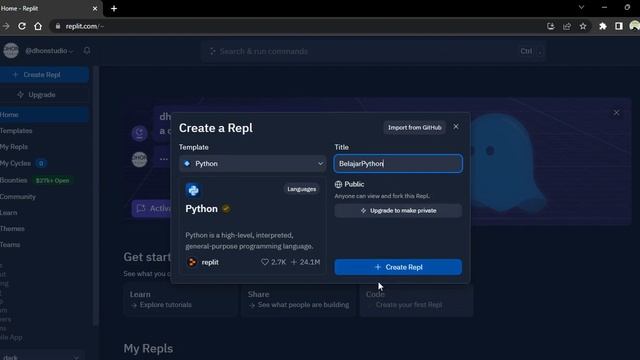Click the fork count 24.1M
Screen dimensions: 640x360
click(305, 262)
